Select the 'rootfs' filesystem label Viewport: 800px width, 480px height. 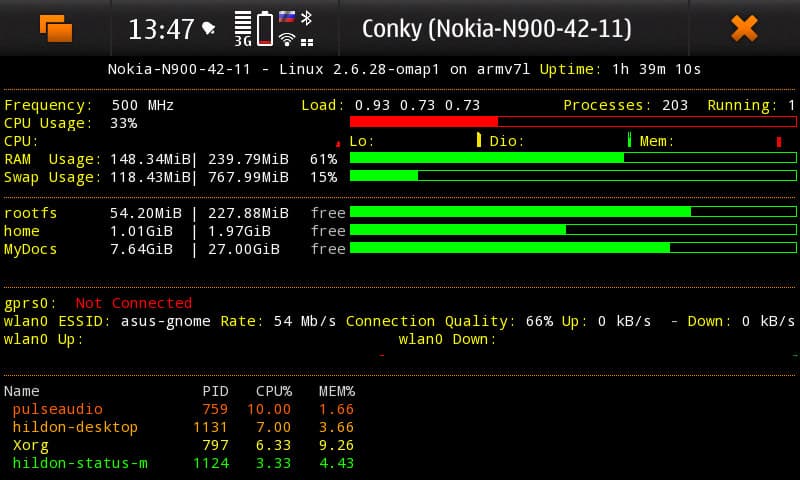(30, 213)
